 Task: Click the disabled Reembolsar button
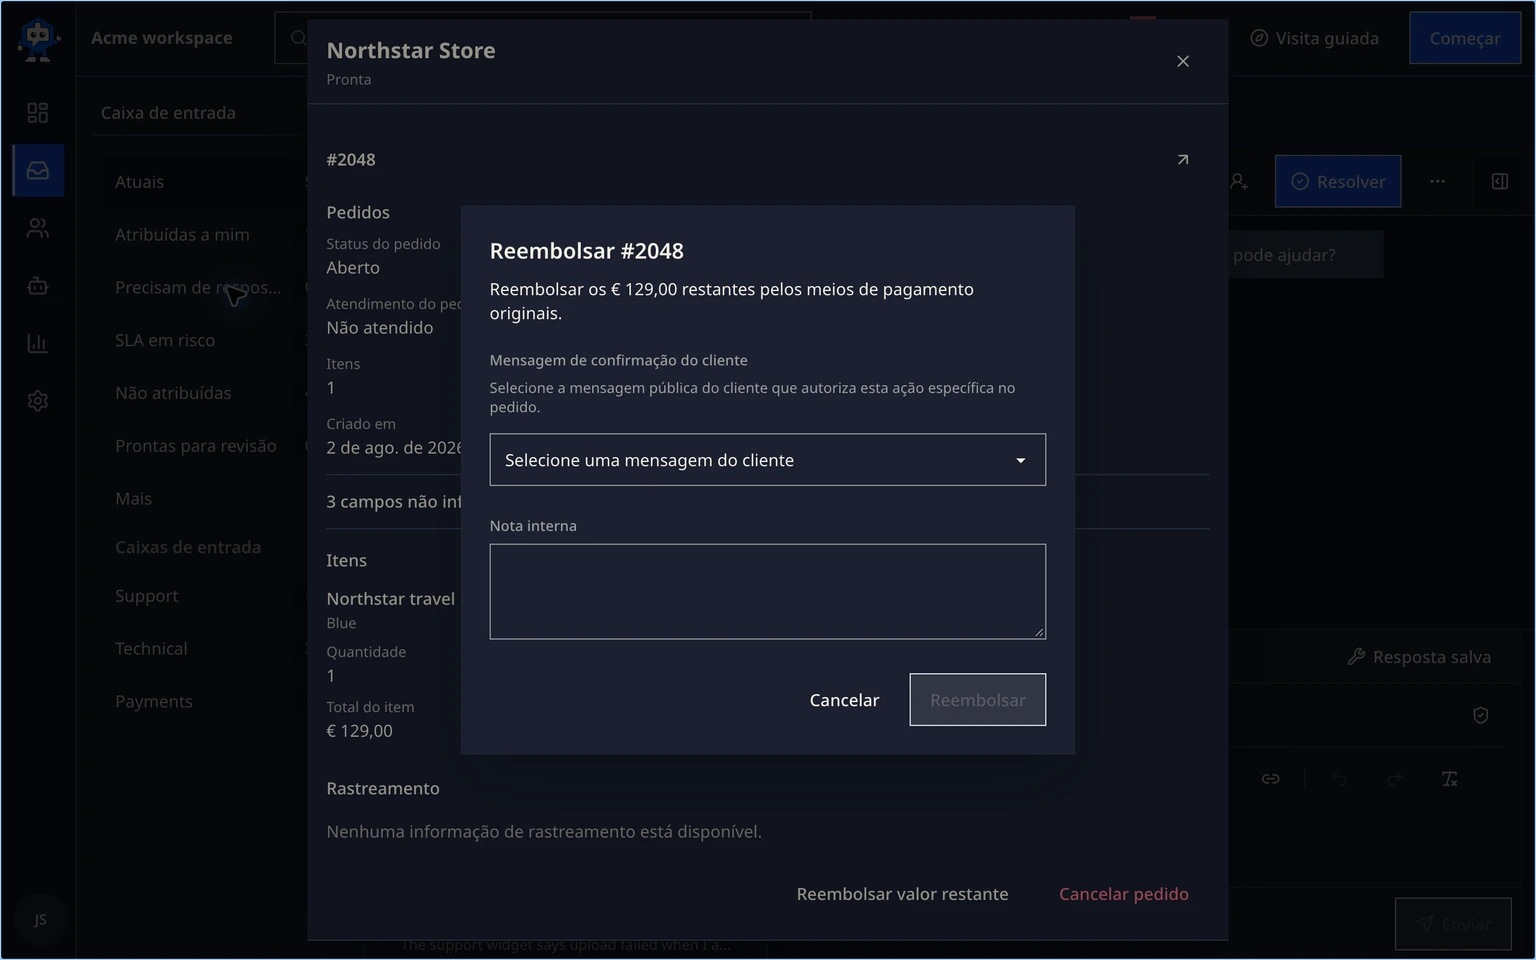pyautogui.click(x=977, y=700)
